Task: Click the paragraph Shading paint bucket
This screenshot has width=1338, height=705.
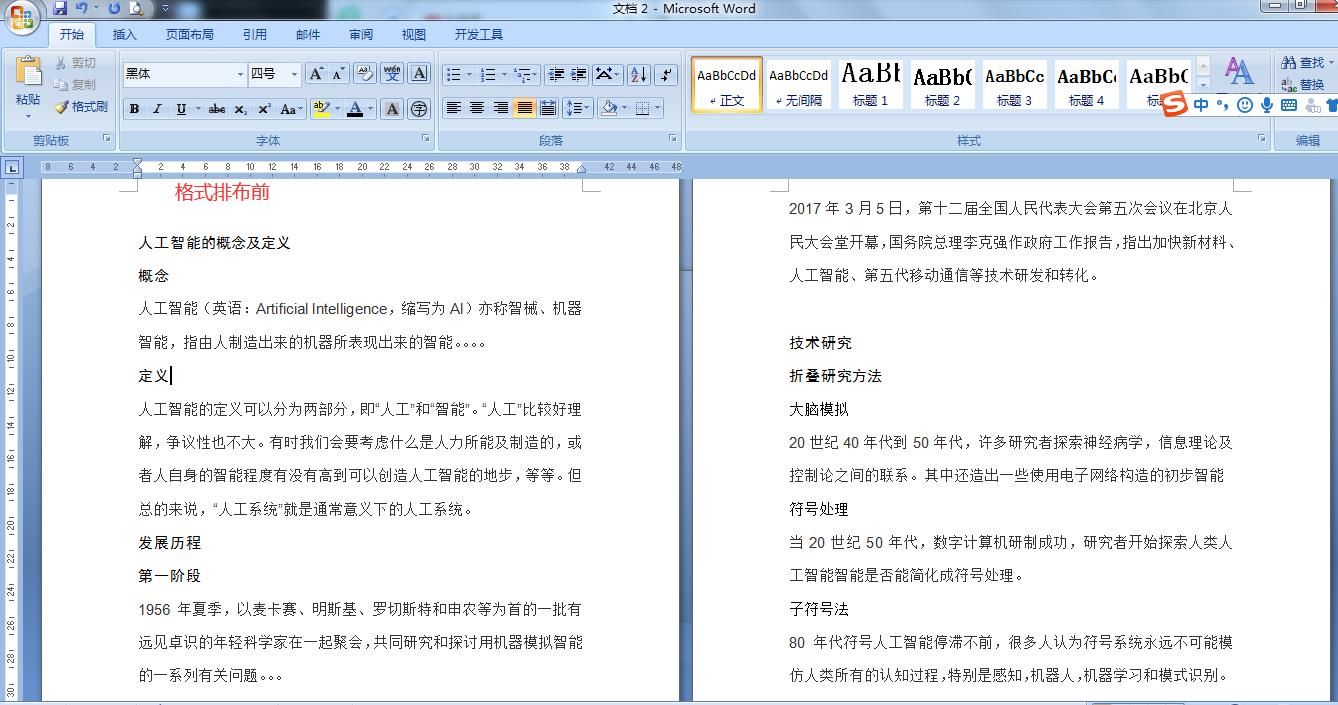Action: [608, 108]
